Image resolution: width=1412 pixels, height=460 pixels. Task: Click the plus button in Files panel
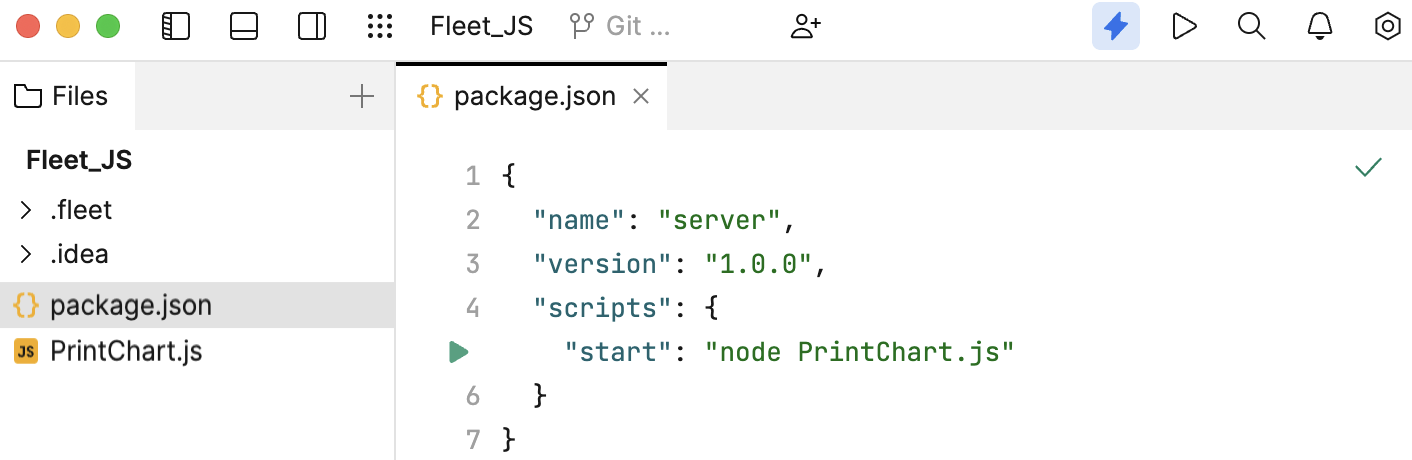coord(362,97)
